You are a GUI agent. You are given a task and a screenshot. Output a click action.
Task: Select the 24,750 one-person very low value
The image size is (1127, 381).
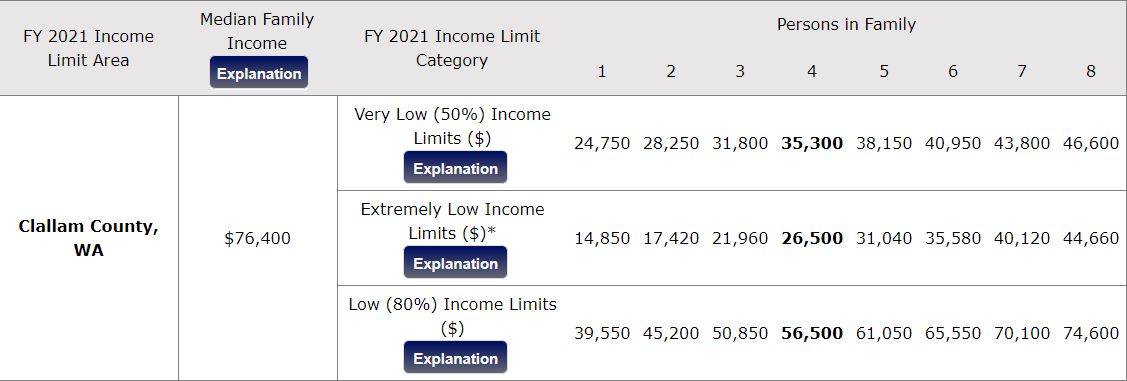tap(602, 143)
